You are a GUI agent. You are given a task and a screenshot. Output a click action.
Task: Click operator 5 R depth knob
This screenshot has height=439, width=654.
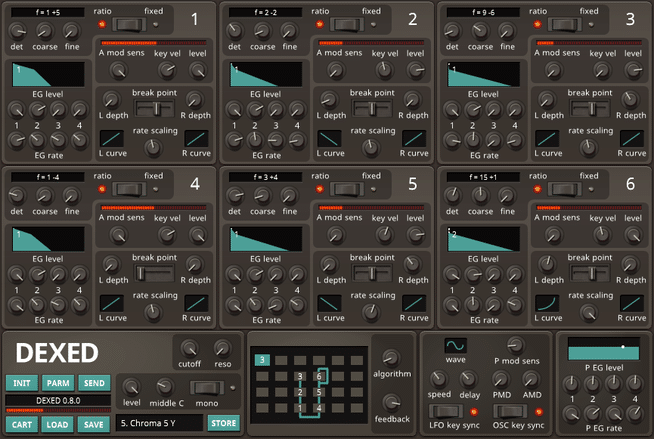point(413,264)
